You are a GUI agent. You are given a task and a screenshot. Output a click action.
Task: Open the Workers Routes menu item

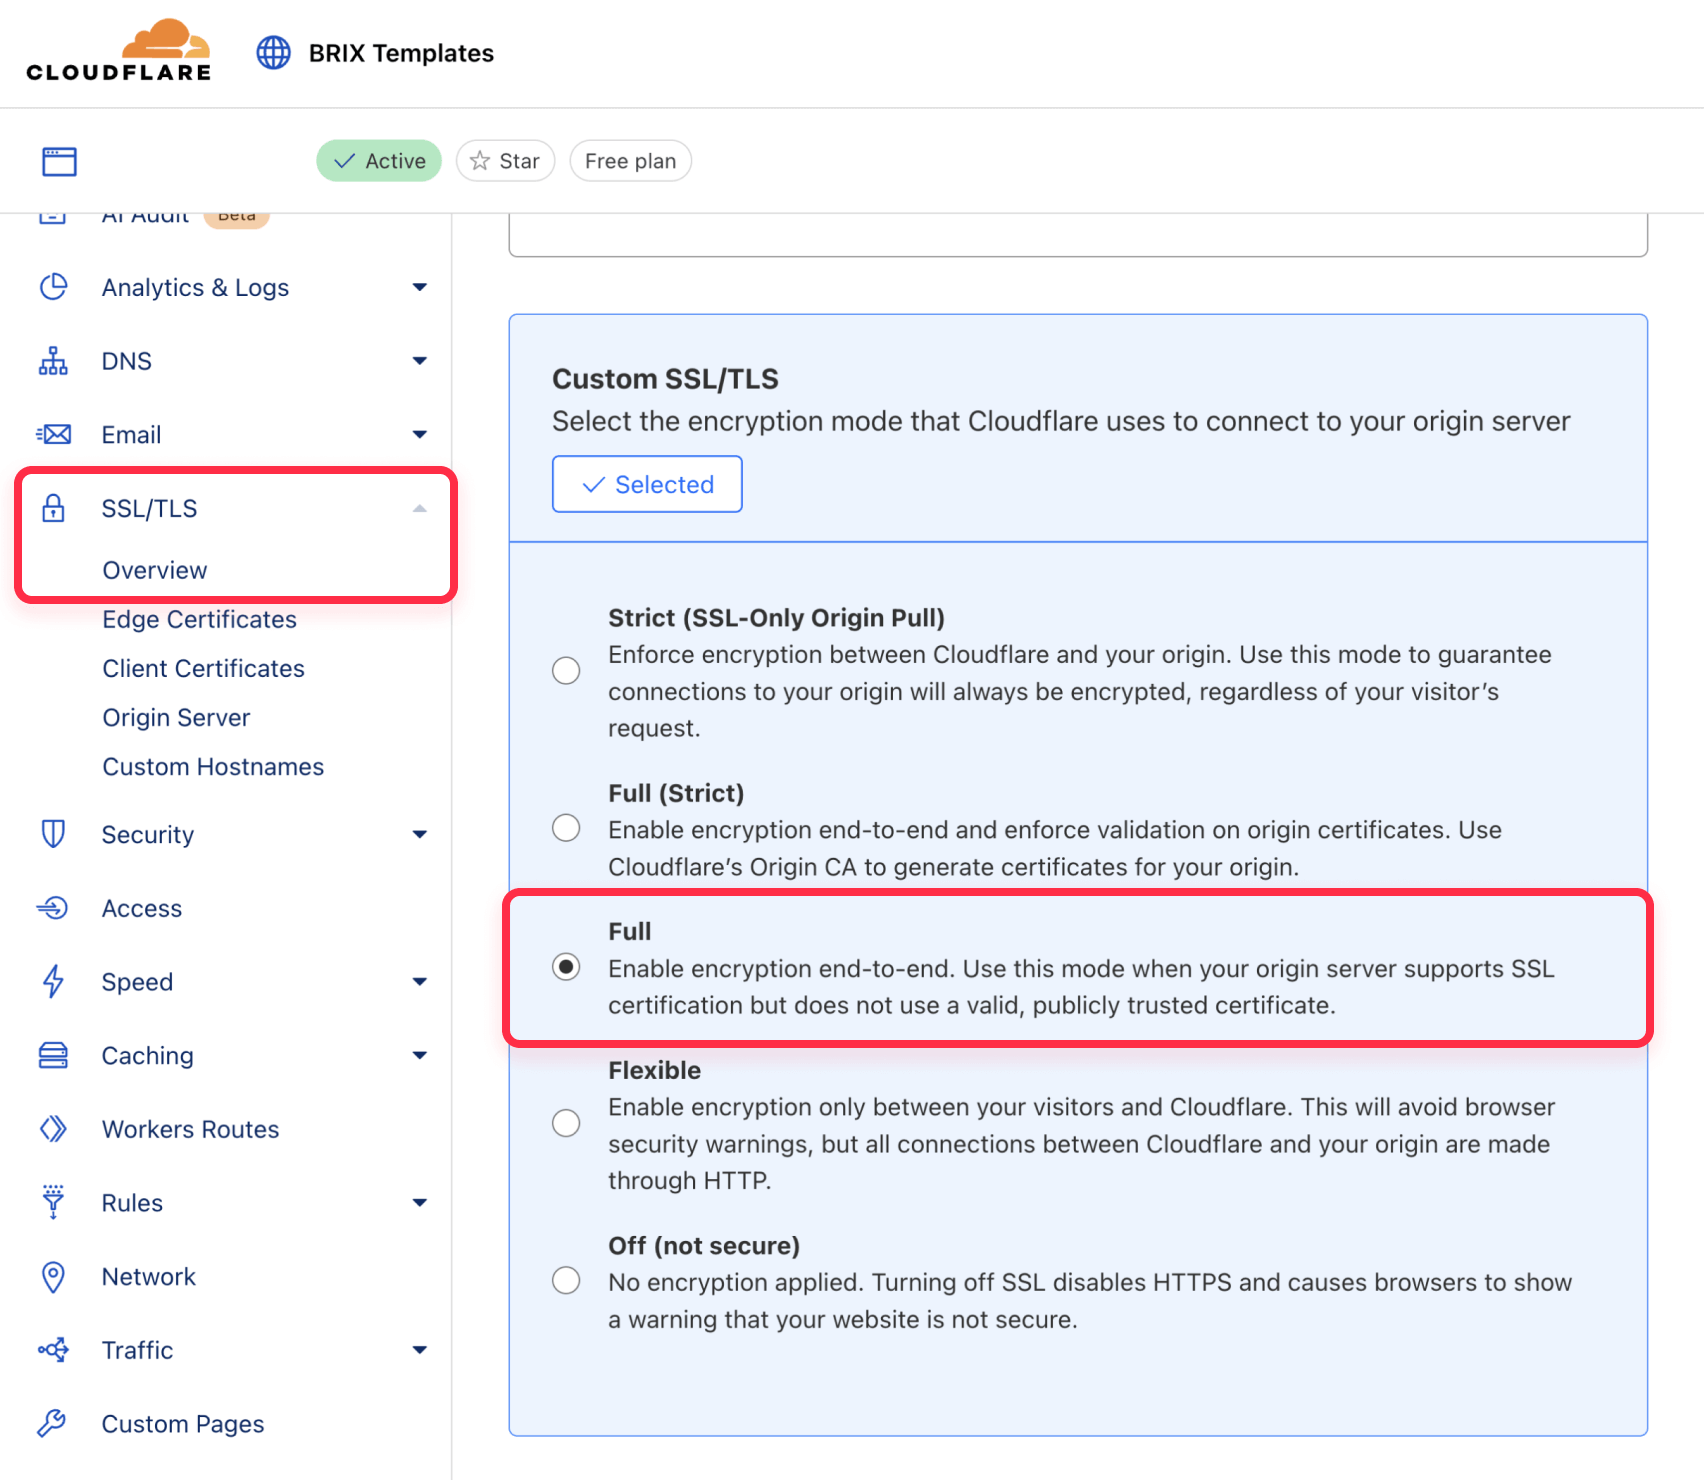190,1129
